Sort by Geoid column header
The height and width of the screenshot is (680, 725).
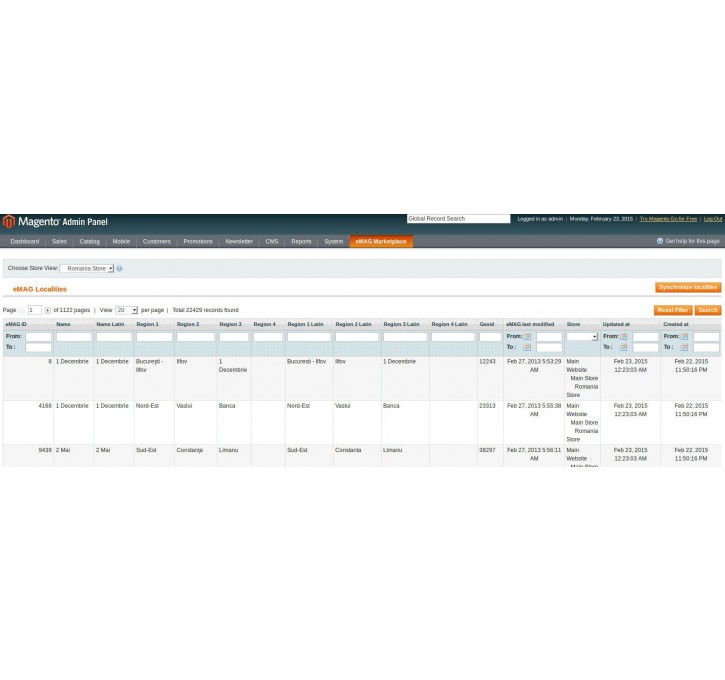[487, 325]
